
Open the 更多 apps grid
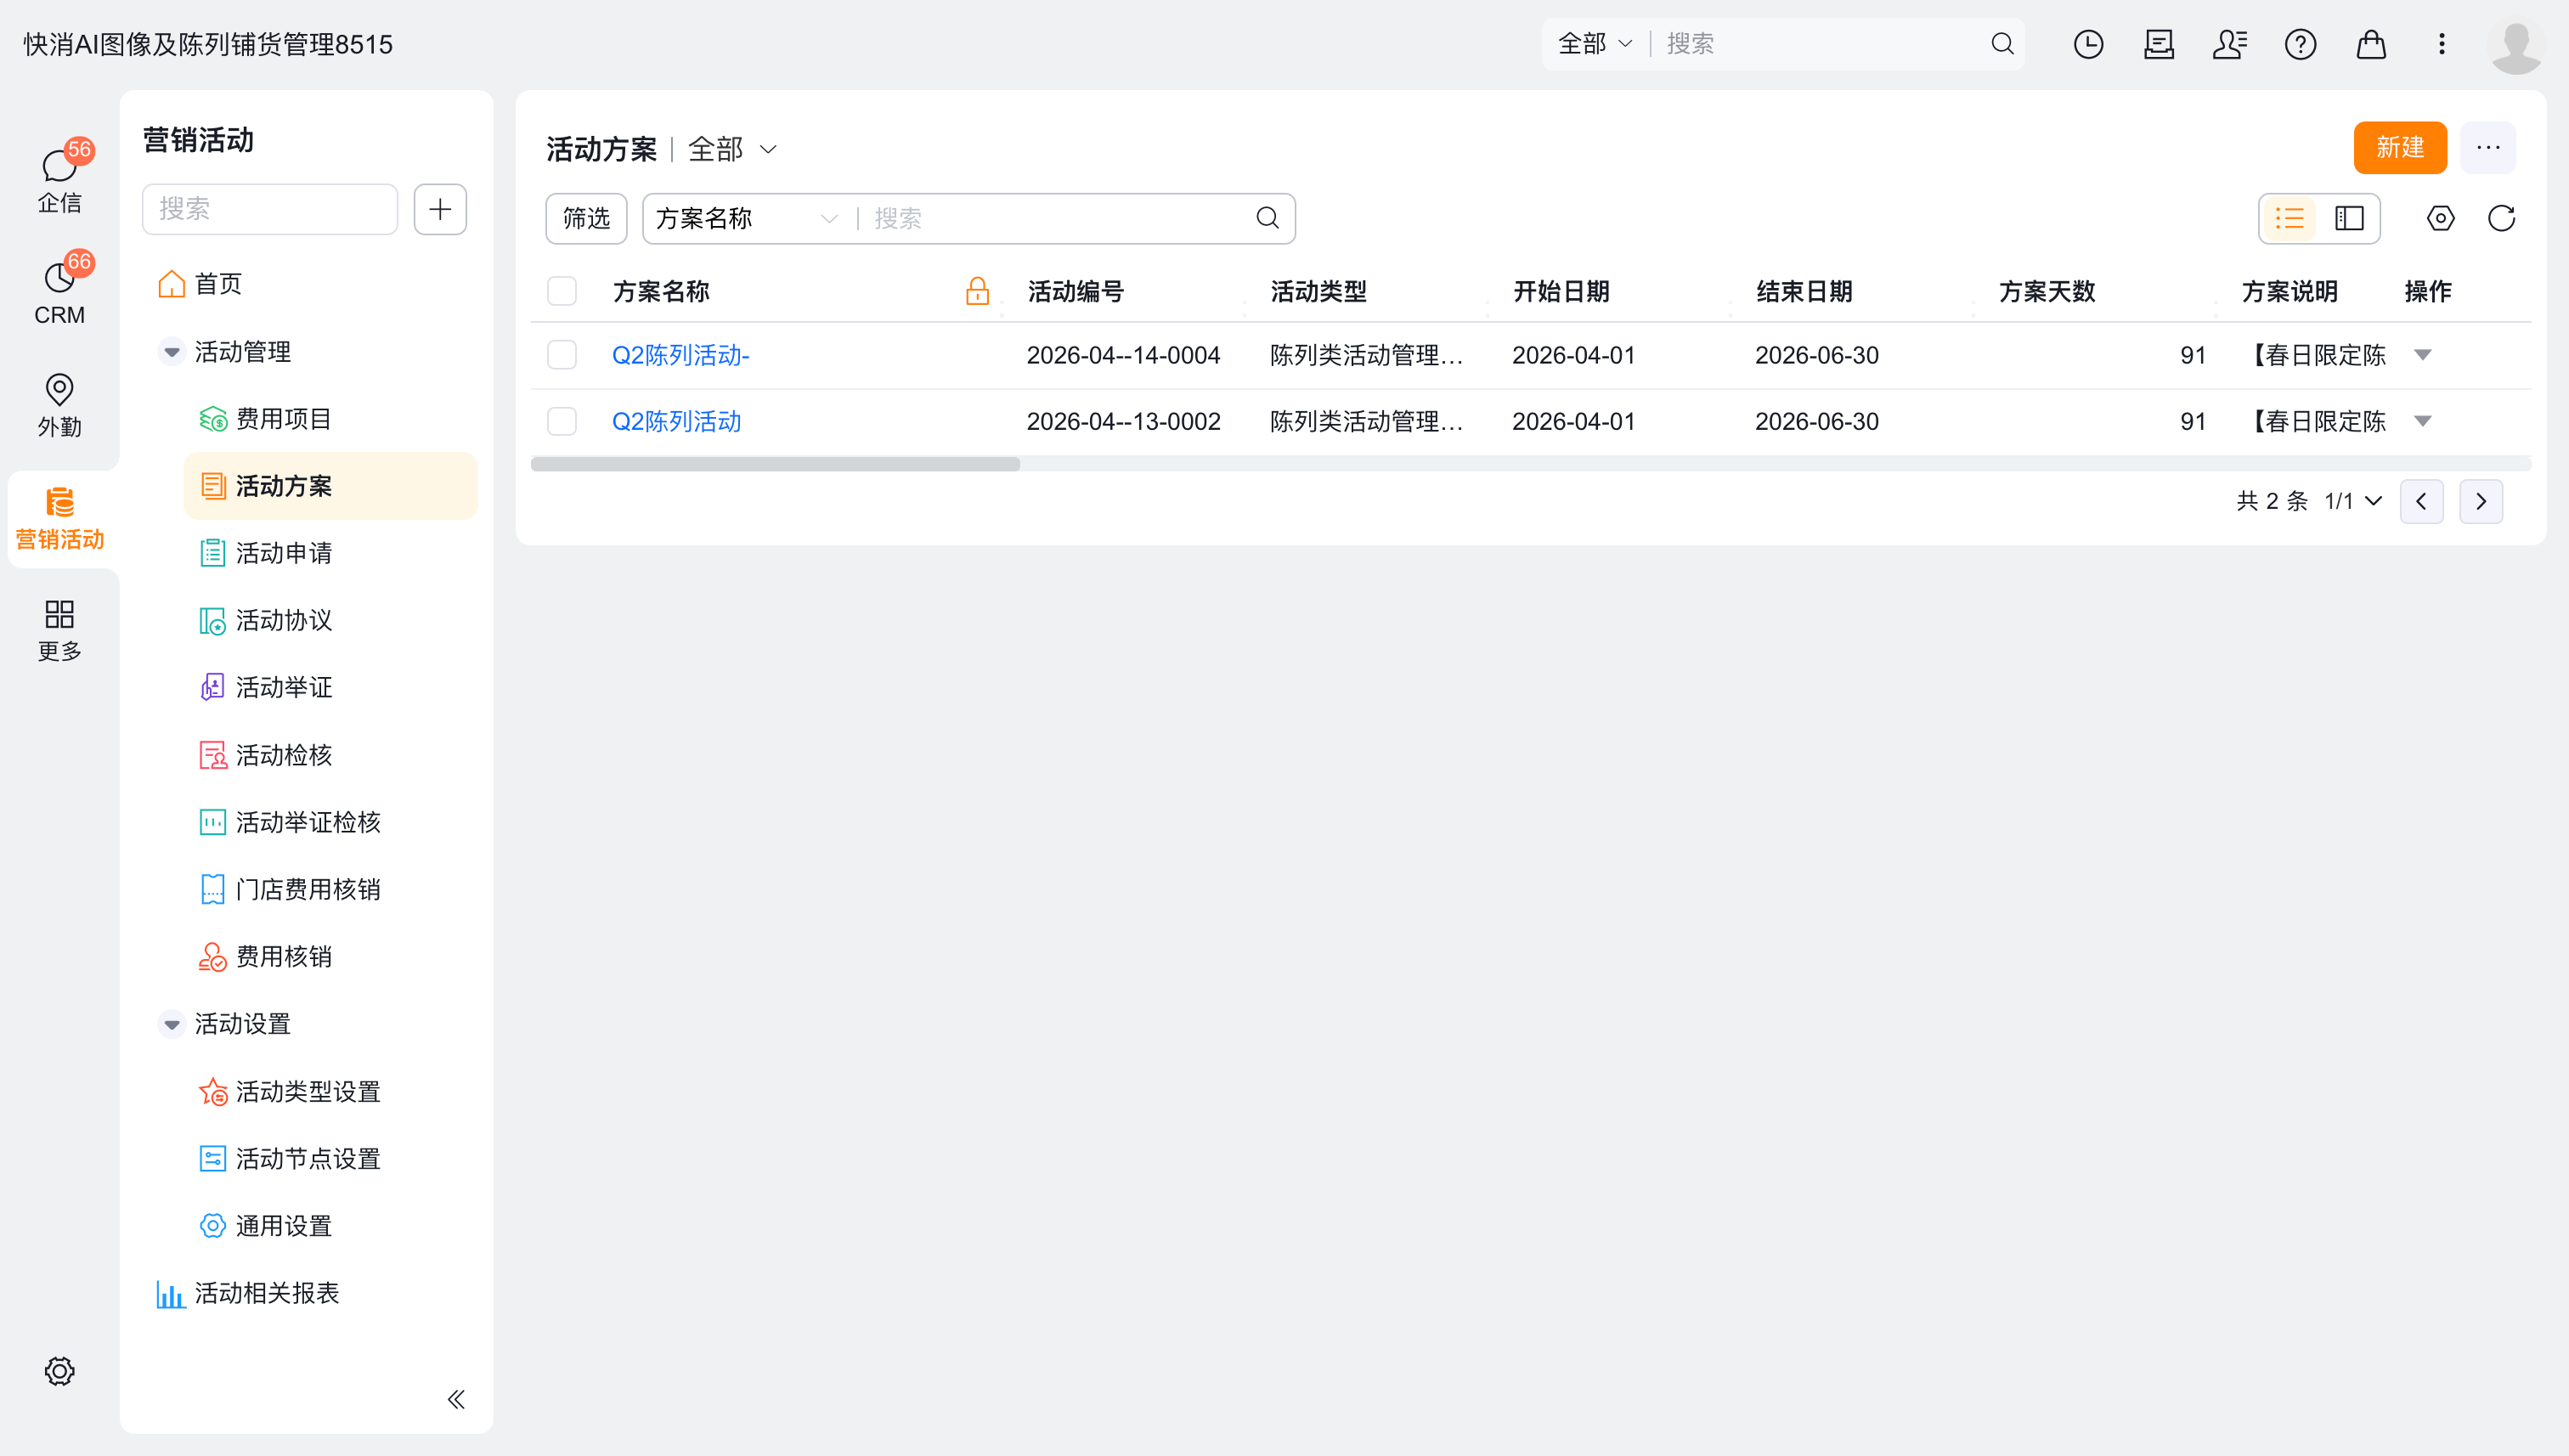[x=60, y=629]
